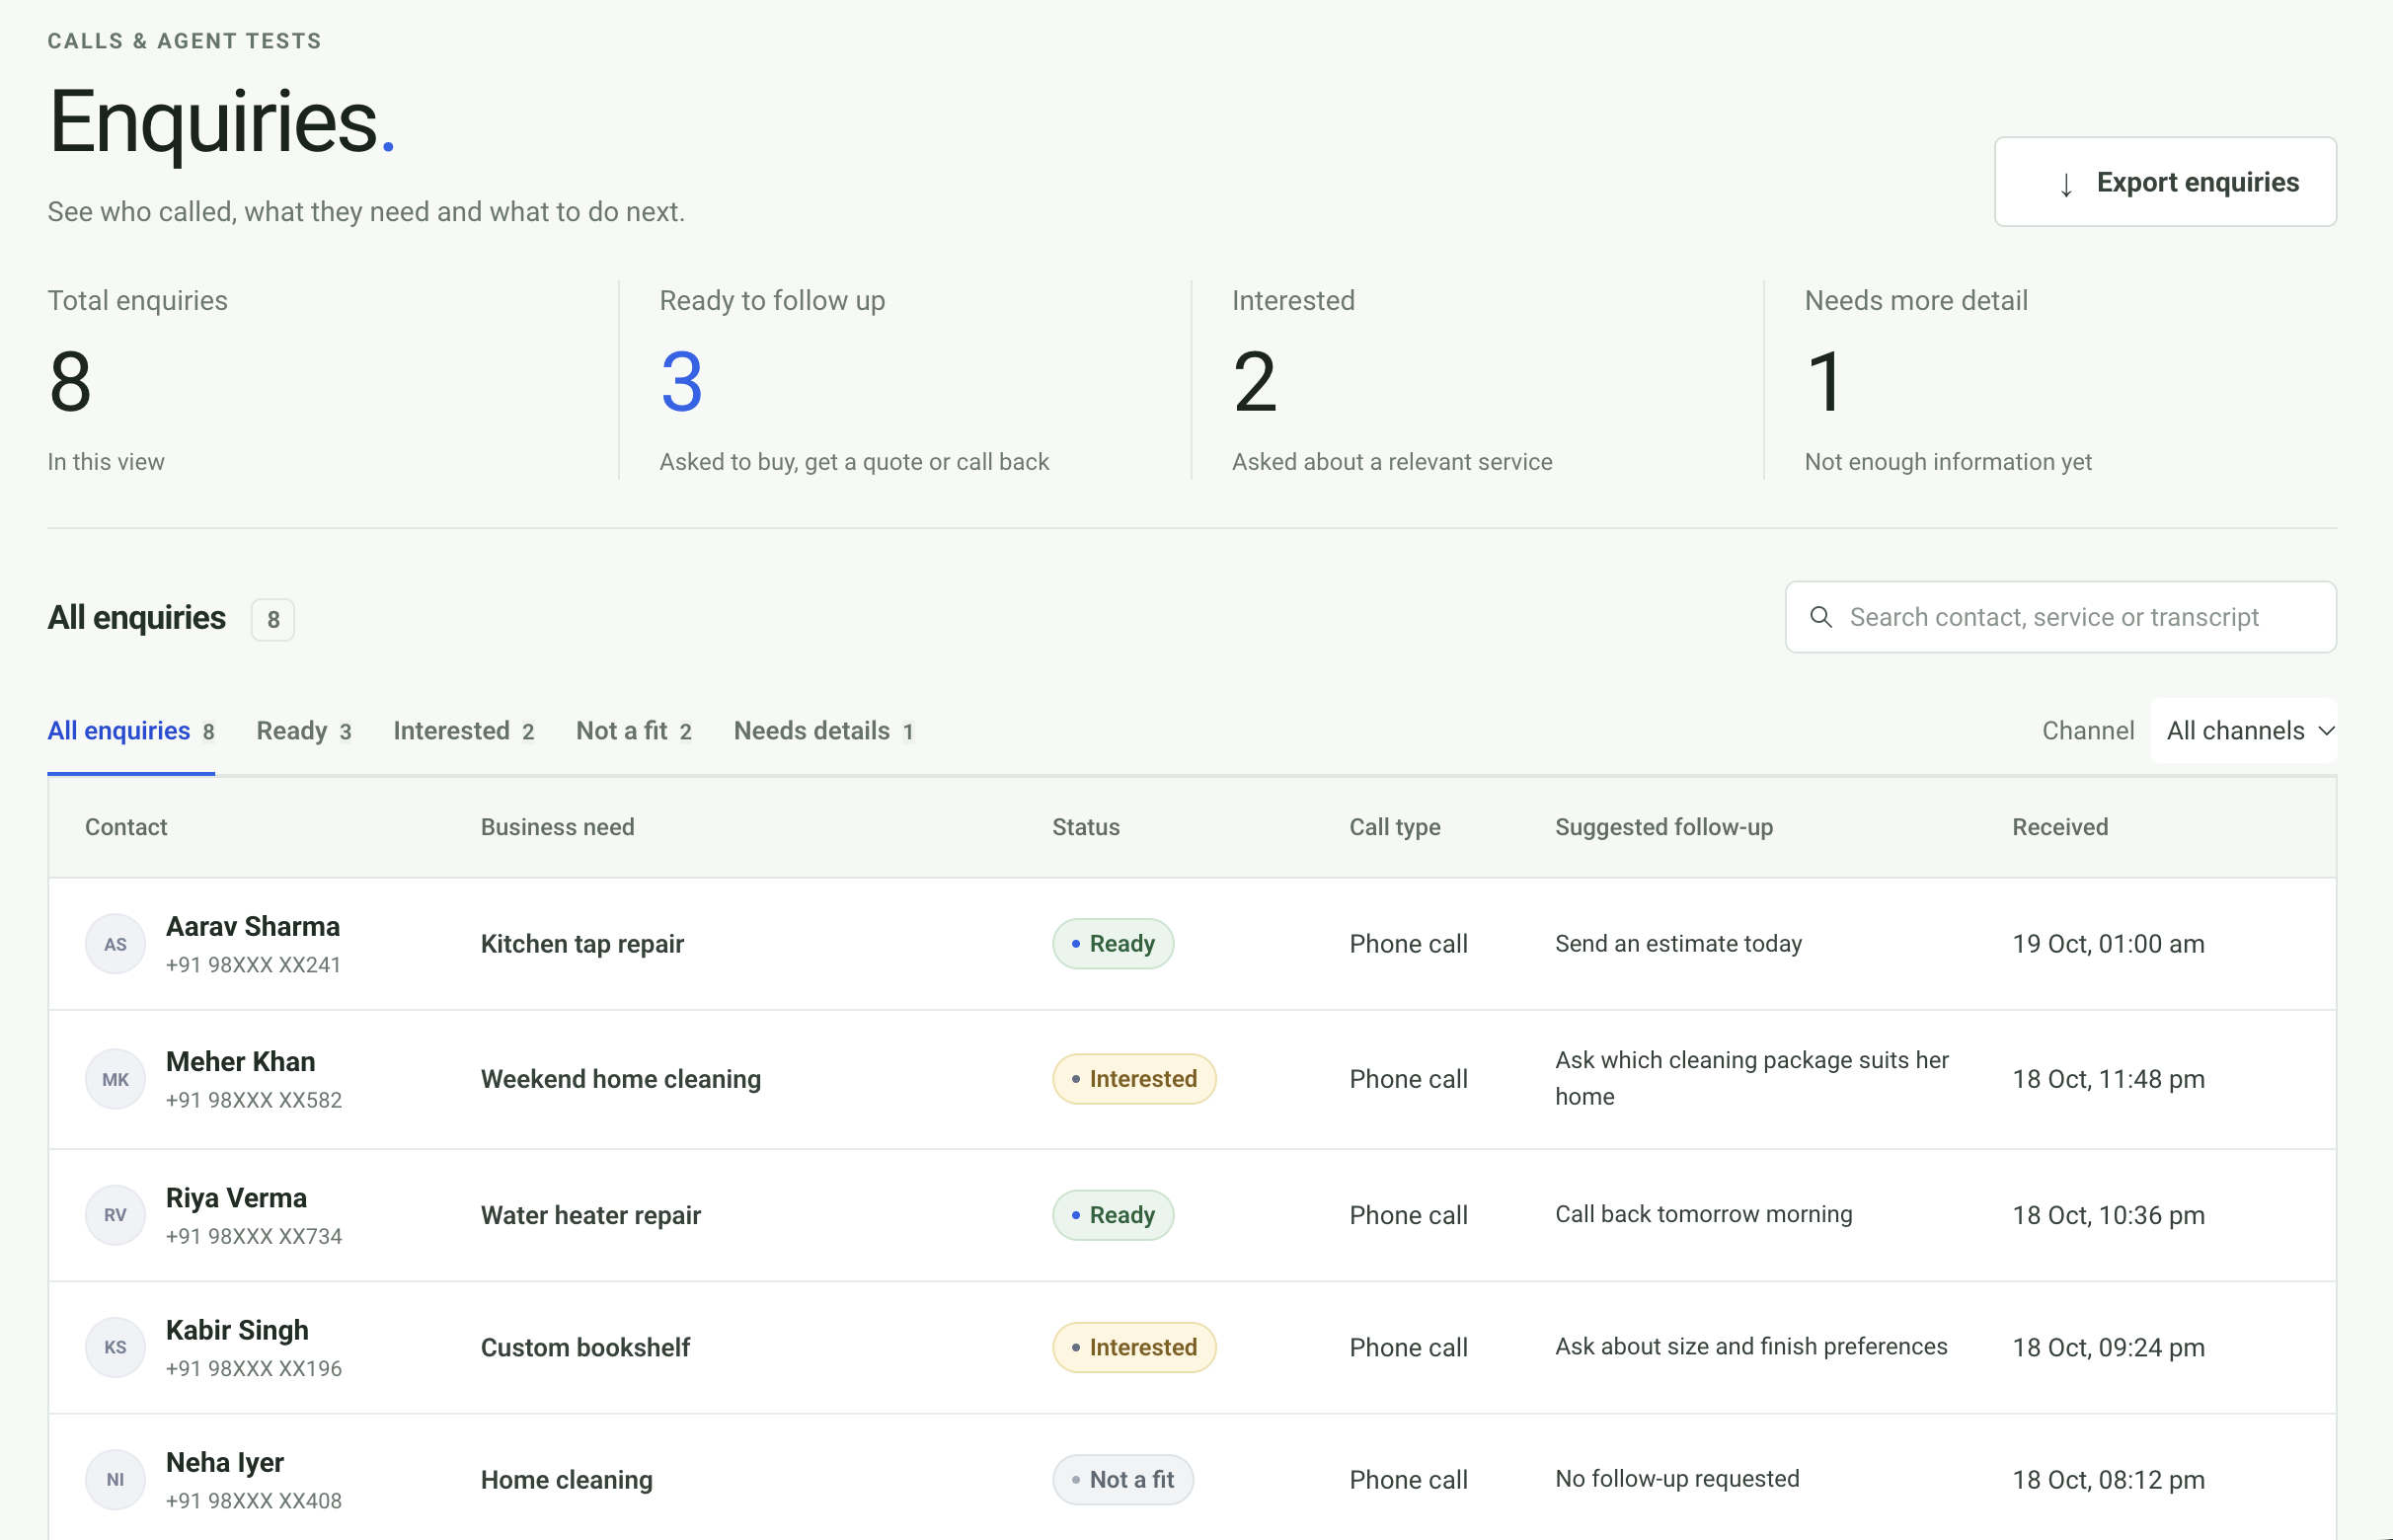Click the Contact column header
Viewport: 2393px width, 1540px height.
click(x=126, y=827)
